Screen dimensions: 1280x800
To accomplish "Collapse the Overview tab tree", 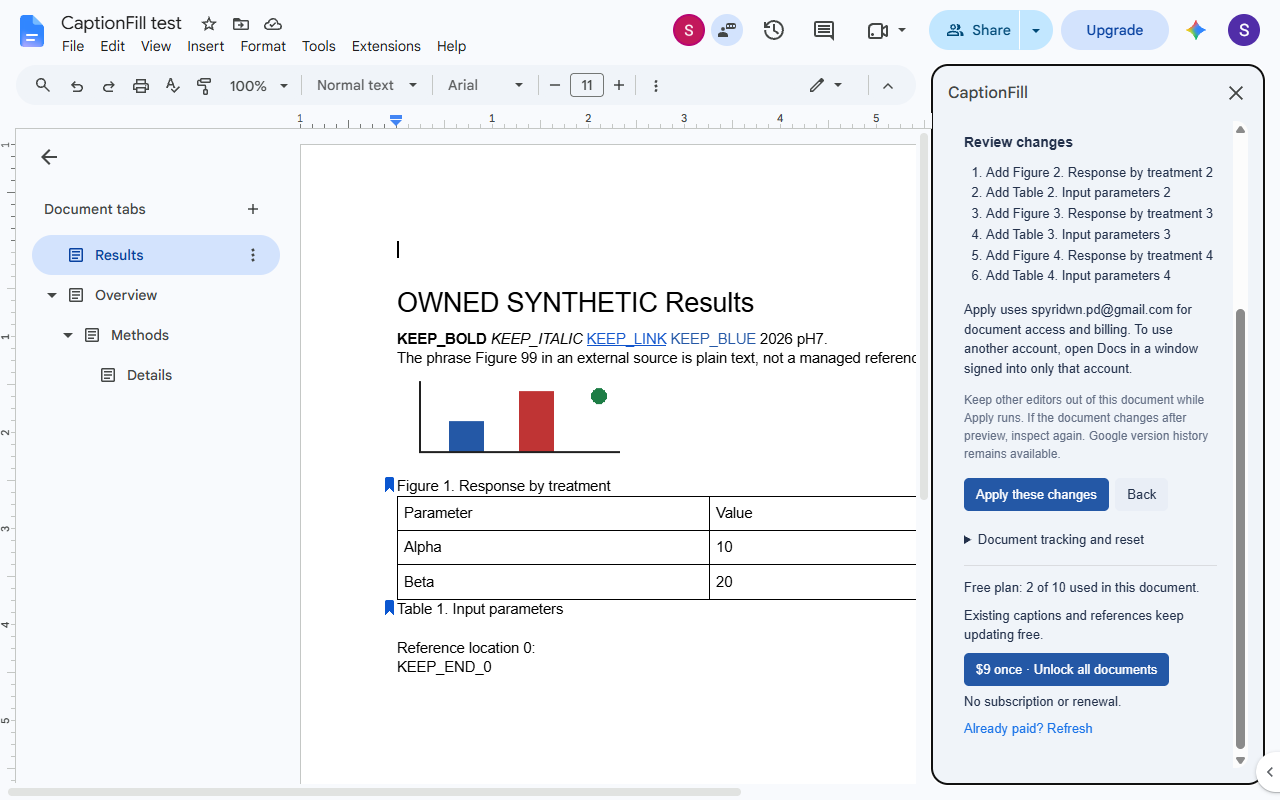I will click(x=52, y=295).
